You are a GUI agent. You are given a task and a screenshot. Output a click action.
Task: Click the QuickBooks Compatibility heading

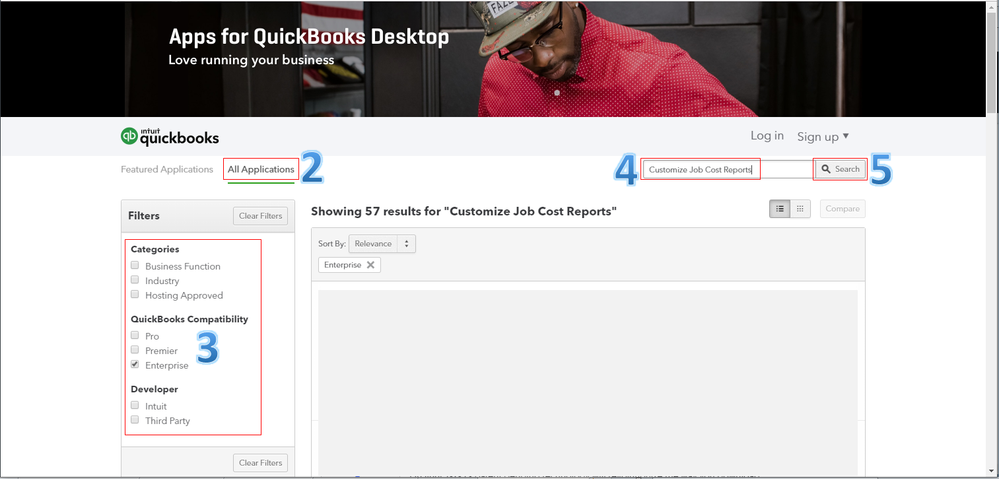click(x=189, y=319)
